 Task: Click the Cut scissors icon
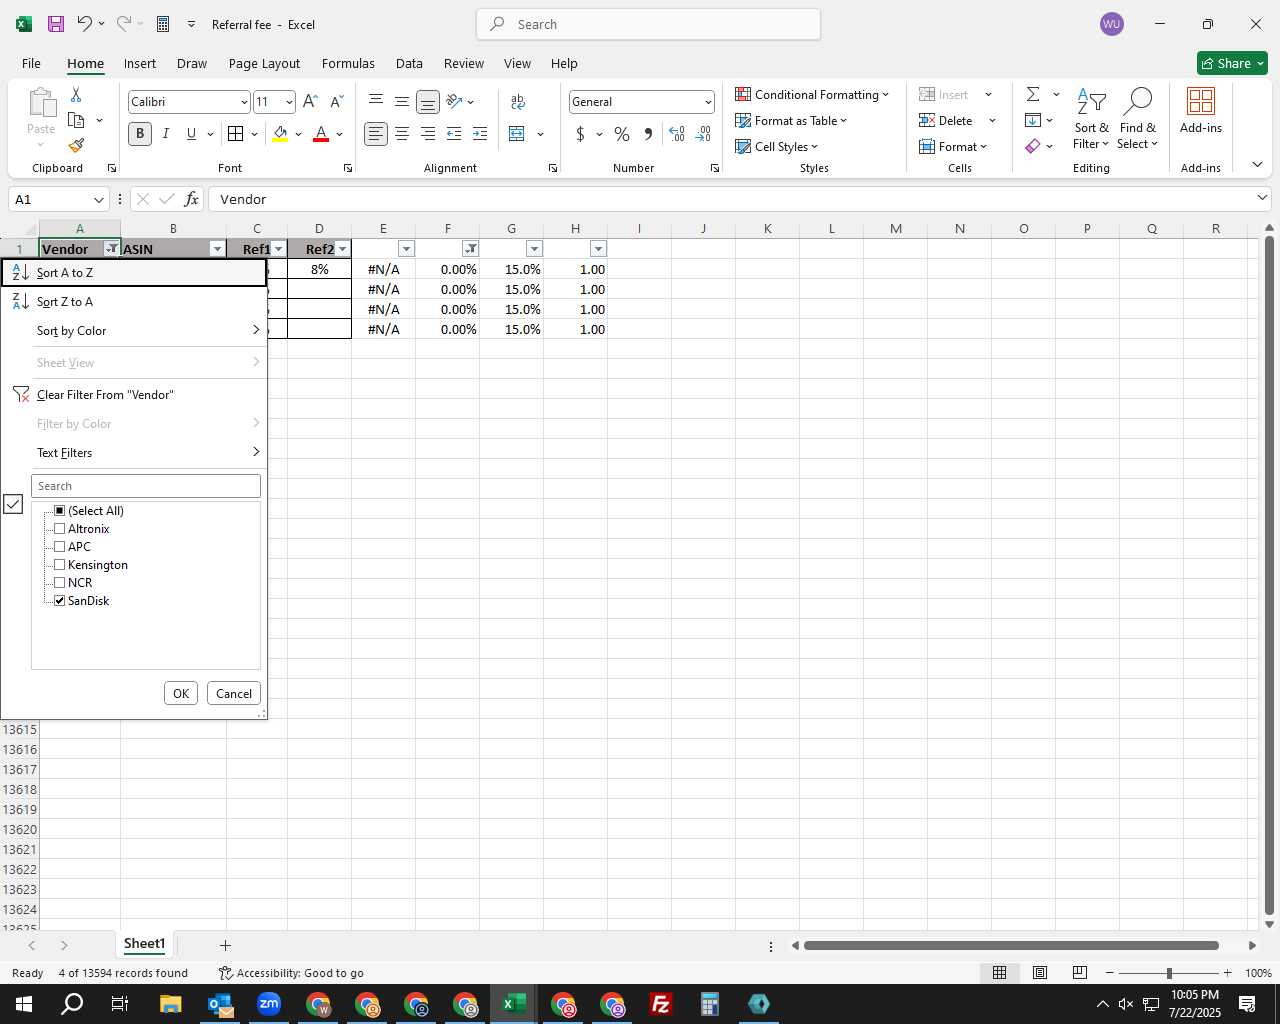point(76,94)
